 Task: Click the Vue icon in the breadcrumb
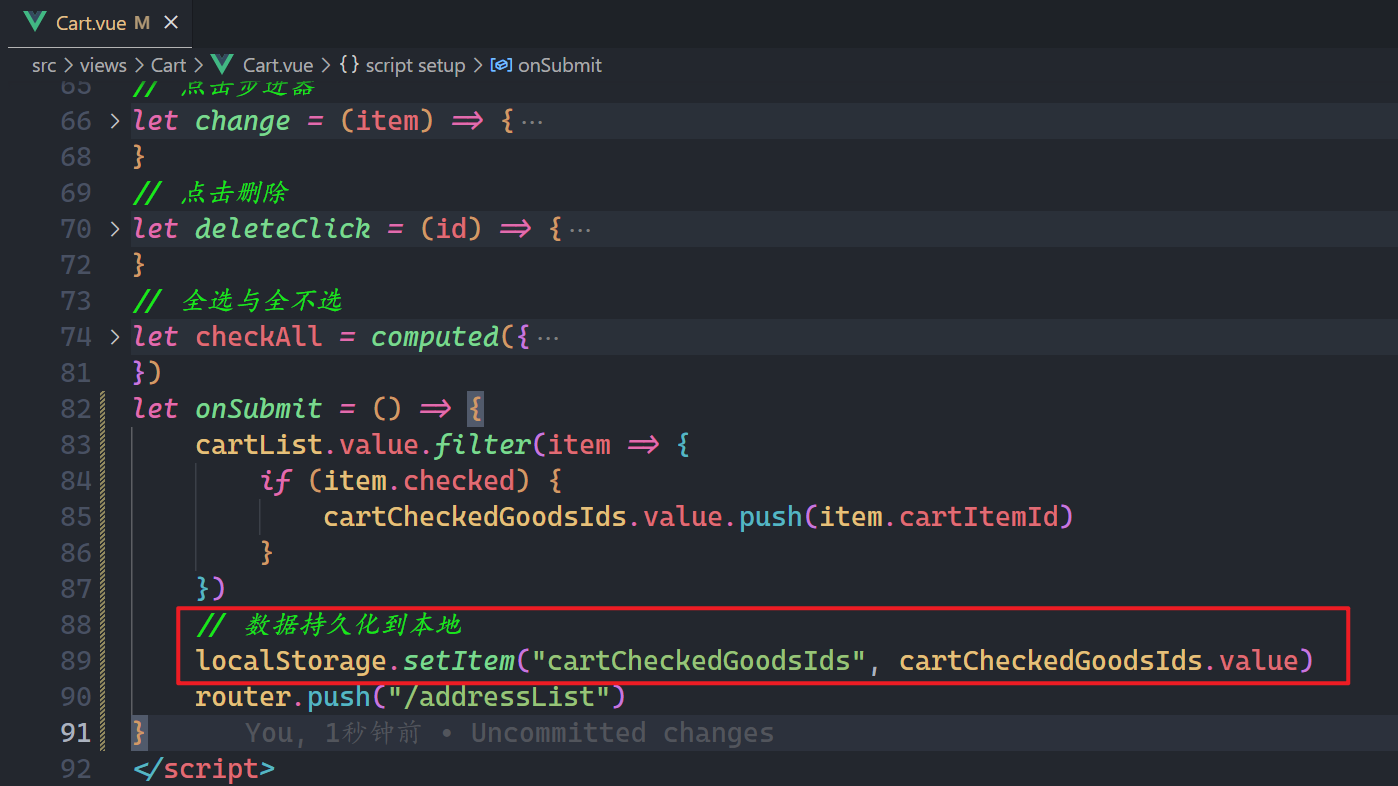tap(222, 65)
